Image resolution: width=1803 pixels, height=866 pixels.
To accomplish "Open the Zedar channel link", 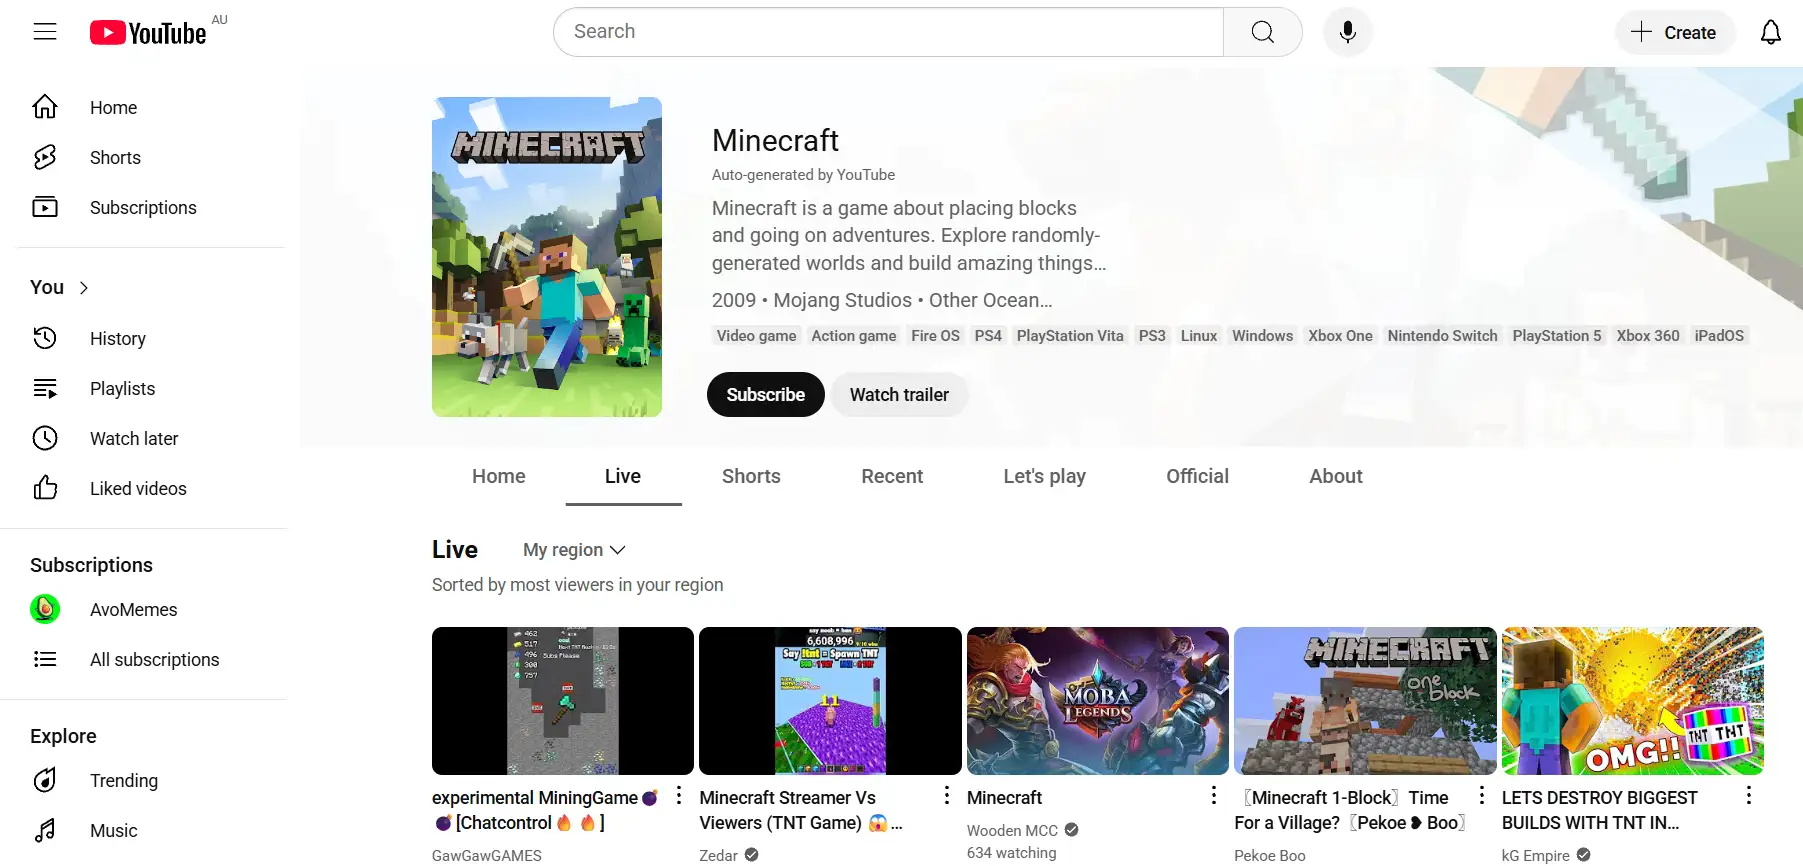I will [718, 855].
